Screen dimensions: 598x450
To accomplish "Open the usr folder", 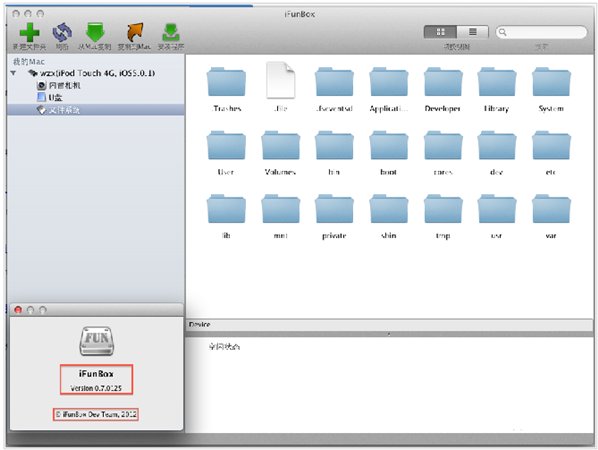I will coord(497,209).
